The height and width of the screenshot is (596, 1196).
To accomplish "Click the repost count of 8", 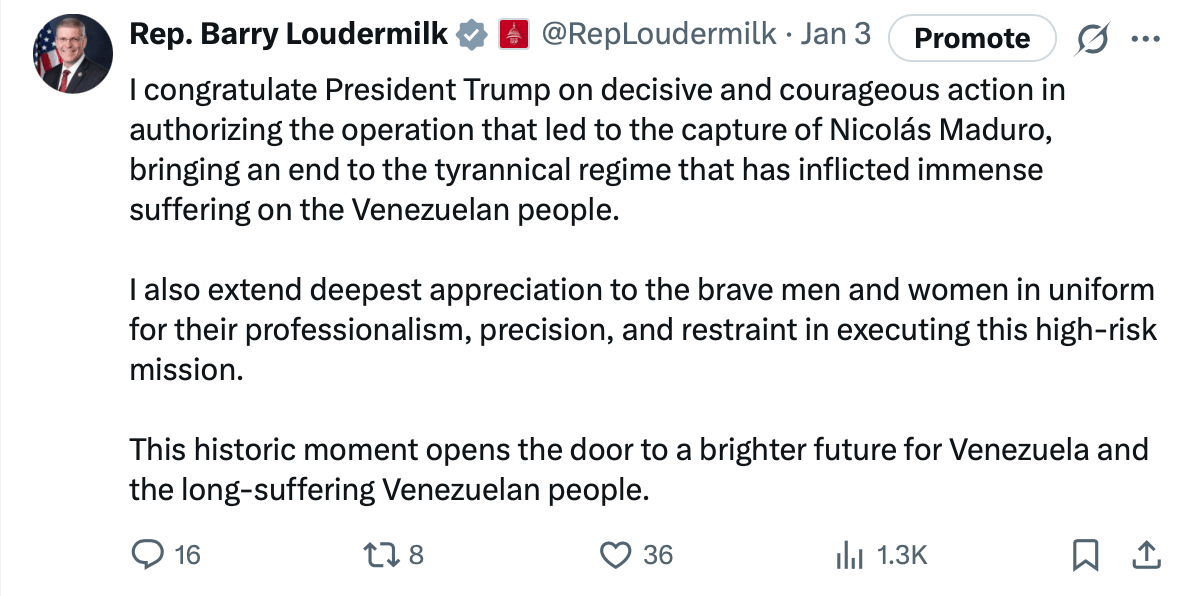I will click(416, 555).
